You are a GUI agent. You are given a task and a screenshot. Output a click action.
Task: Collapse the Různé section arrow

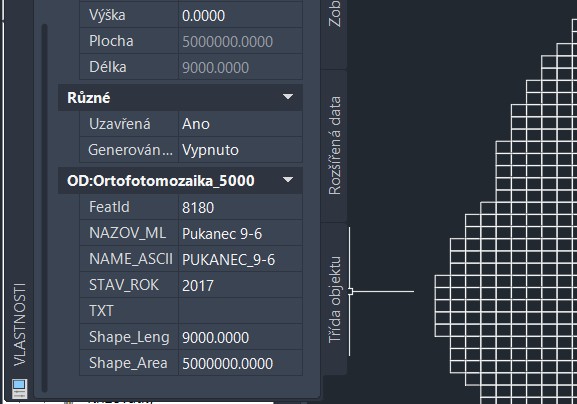[x=288, y=97]
